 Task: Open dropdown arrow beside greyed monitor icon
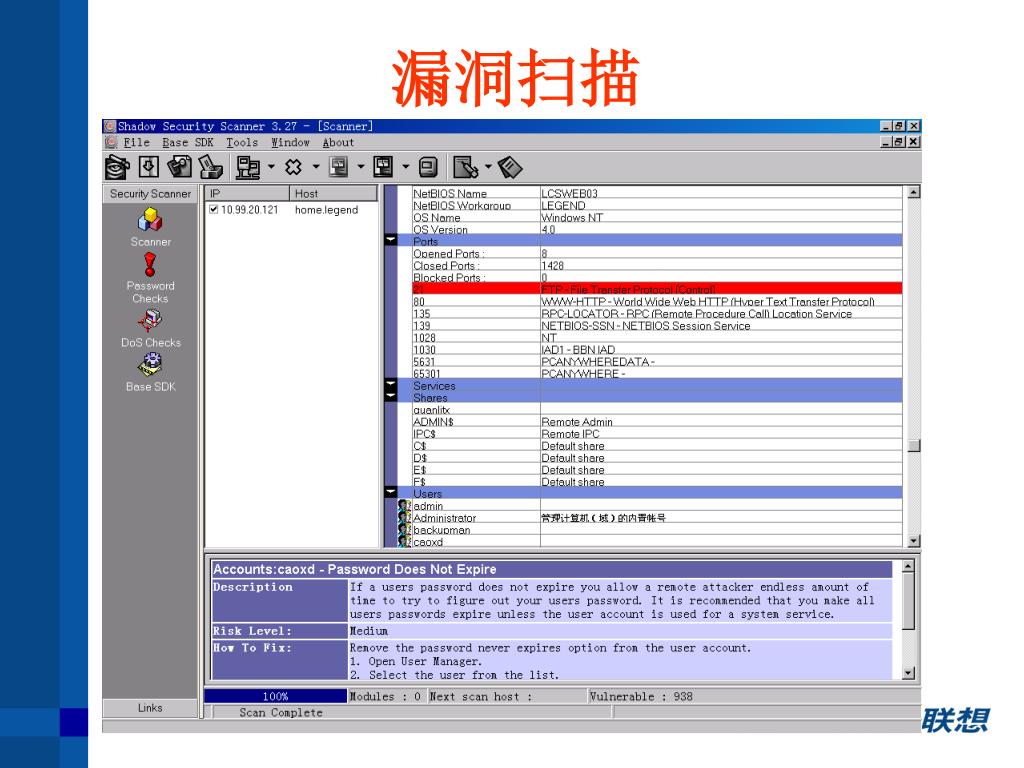coord(360,167)
